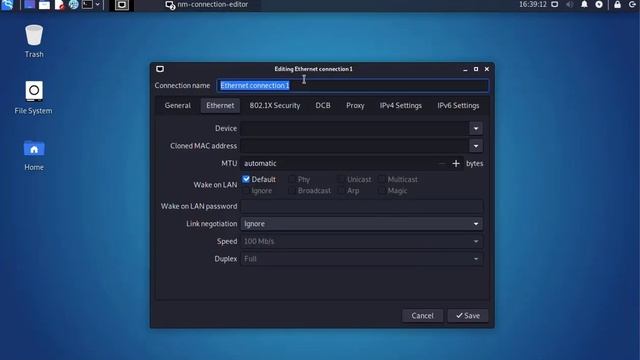Click the window menu icon in the dialog title bar

(x=160, y=69)
